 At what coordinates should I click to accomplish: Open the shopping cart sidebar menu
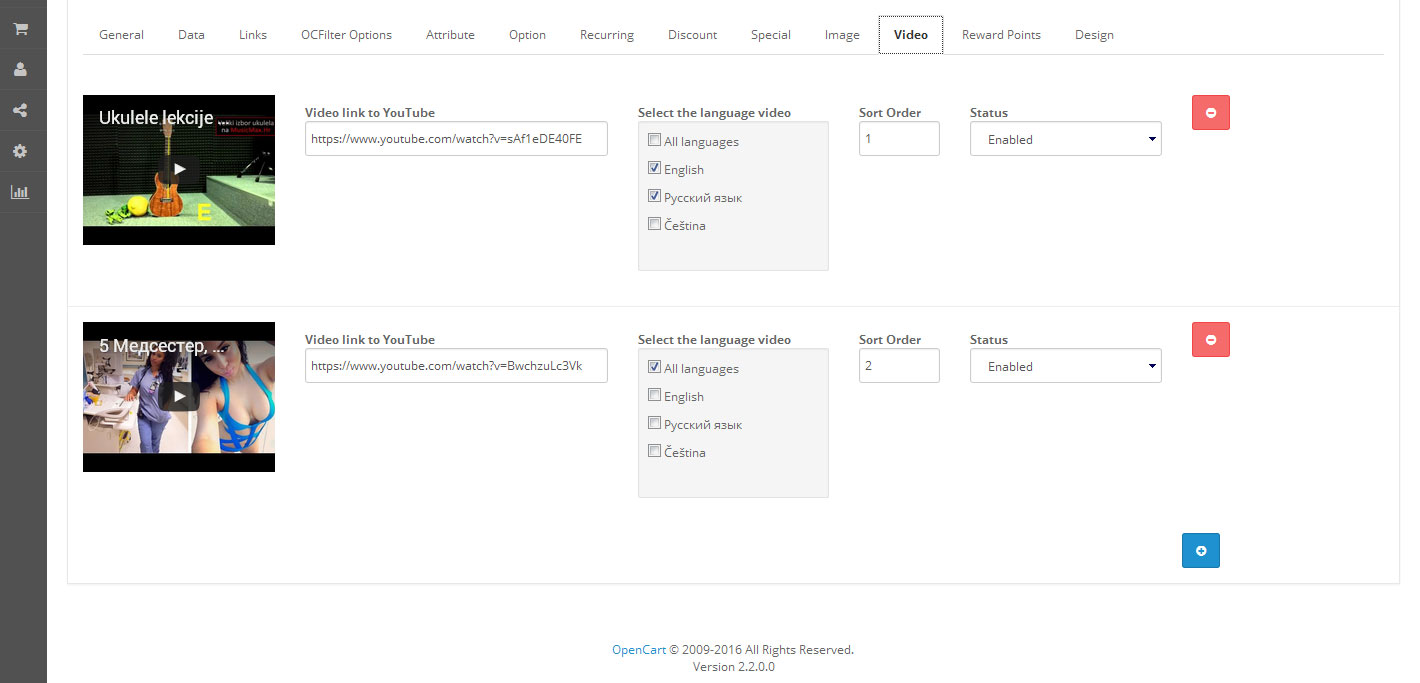point(20,29)
